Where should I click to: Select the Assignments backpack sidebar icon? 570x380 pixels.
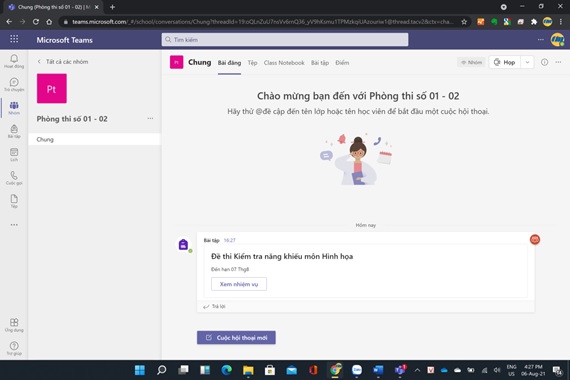coord(14,131)
